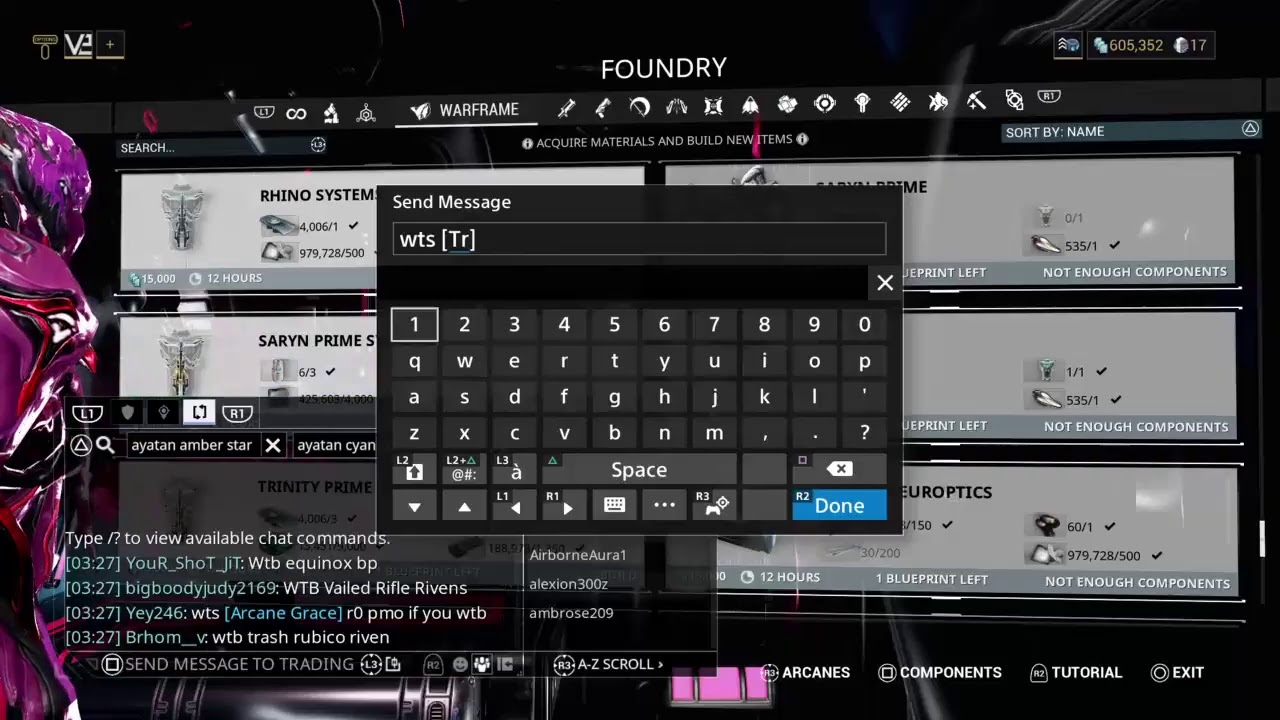Click the ayatan amber star filter
The height and width of the screenshot is (720, 1280).
(191, 445)
